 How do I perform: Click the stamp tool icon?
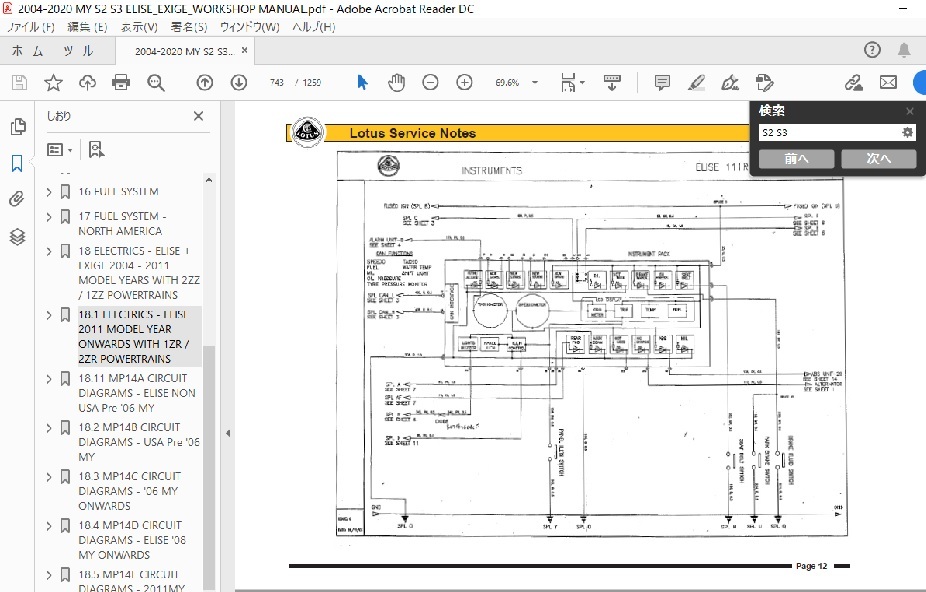tap(764, 83)
